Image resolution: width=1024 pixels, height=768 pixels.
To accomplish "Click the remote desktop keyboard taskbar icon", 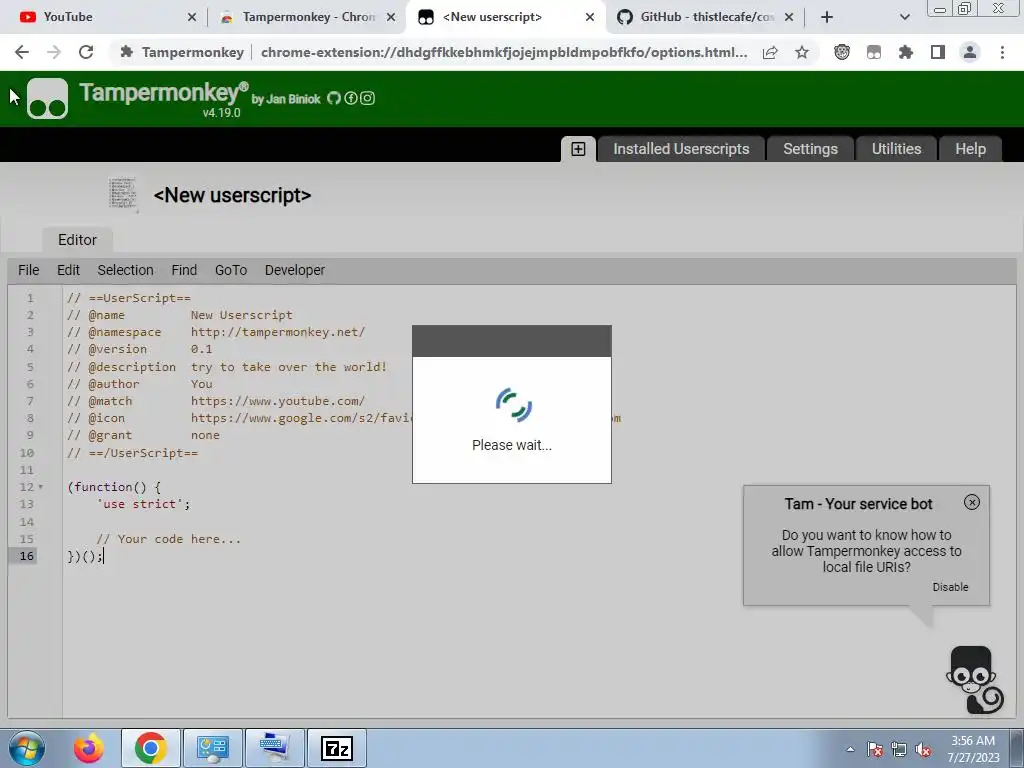I will 275,748.
